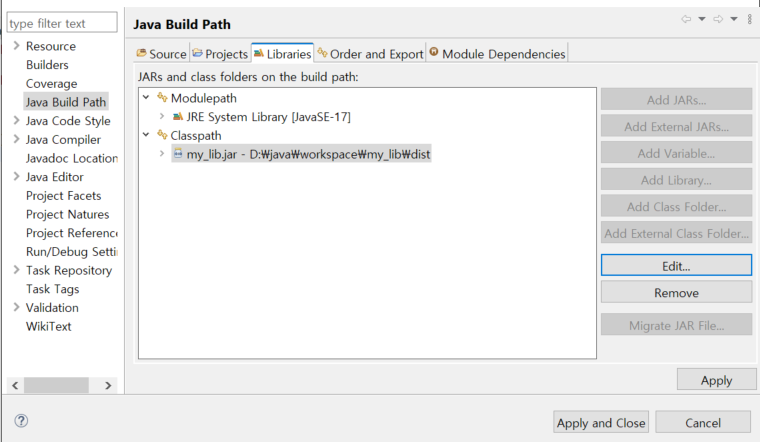
Task: Open the Order and Export tab
Action: (x=370, y=54)
